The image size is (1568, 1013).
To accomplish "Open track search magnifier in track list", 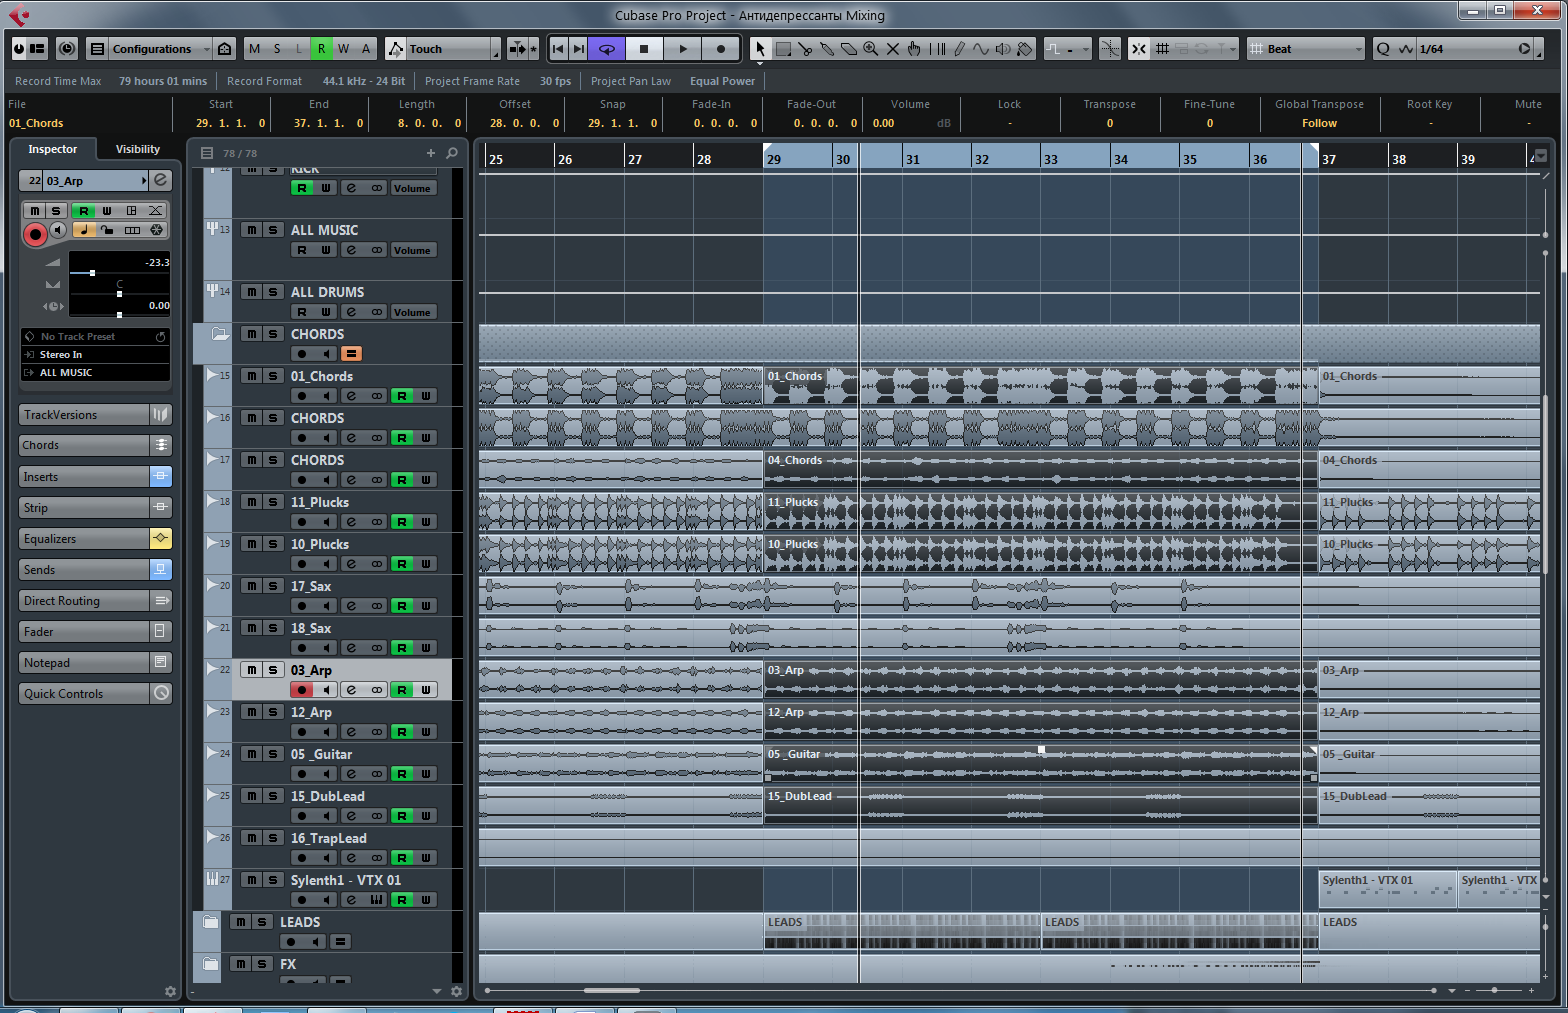I will pyautogui.click(x=452, y=153).
